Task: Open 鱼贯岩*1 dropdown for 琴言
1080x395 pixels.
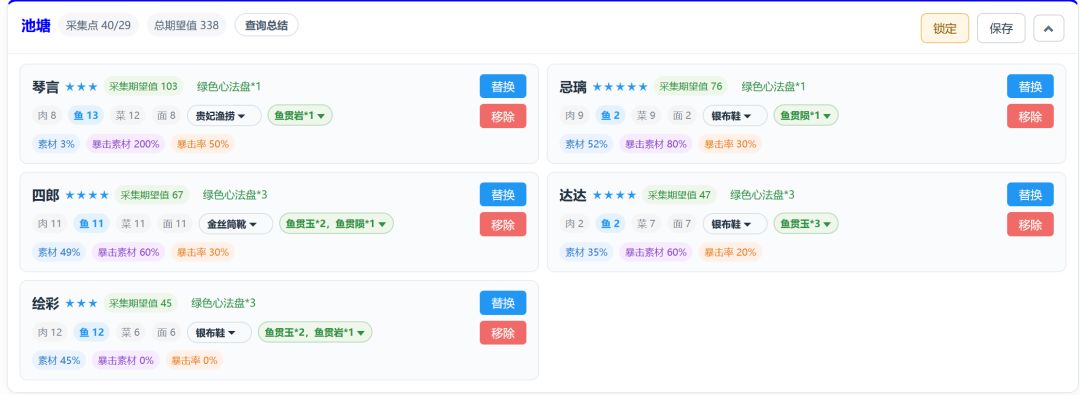Action: [300, 116]
